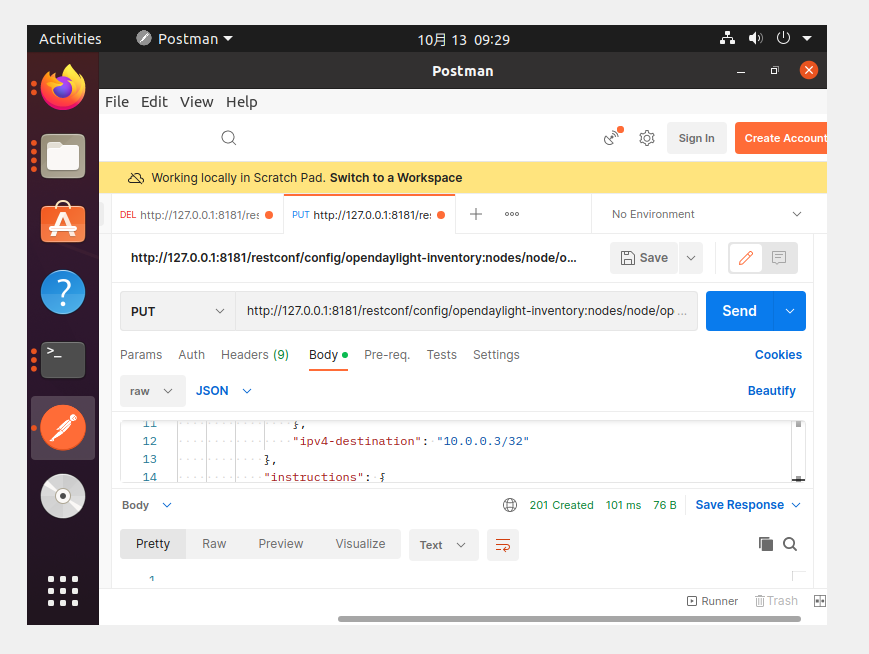Open the Params tab
The image size is (869, 654).
click(141, 355)
